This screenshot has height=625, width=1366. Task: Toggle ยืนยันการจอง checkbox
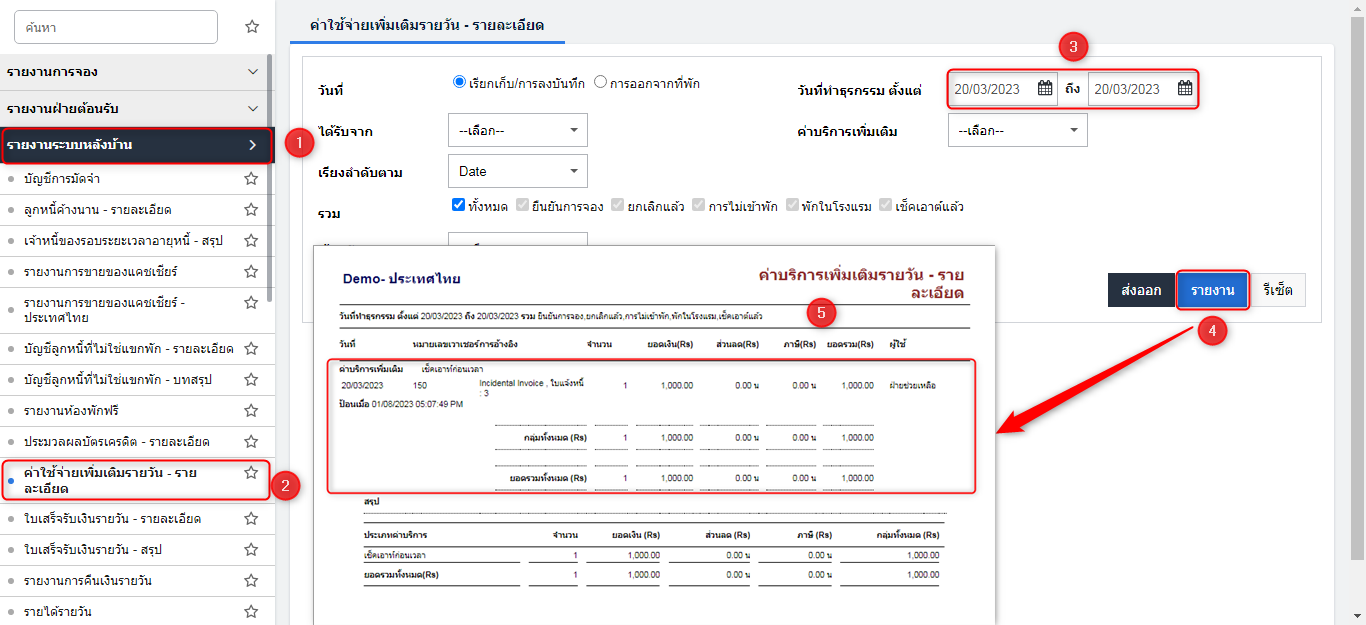(523, 206)
